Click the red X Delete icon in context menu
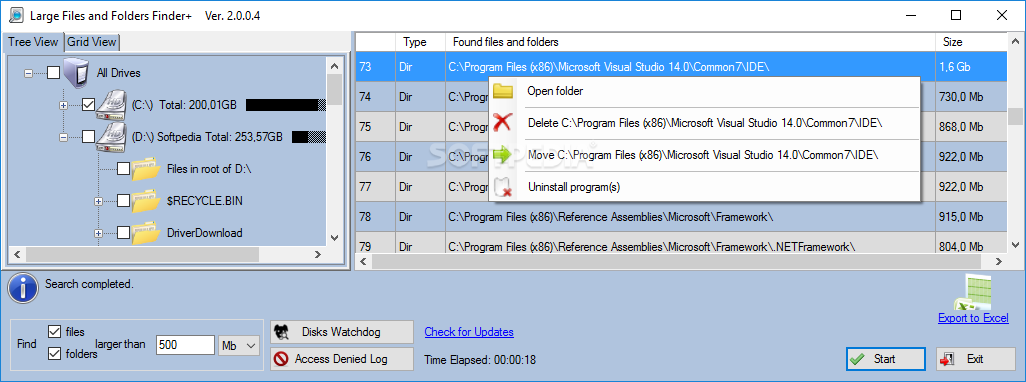1026x382 pixels. point(503,123)
